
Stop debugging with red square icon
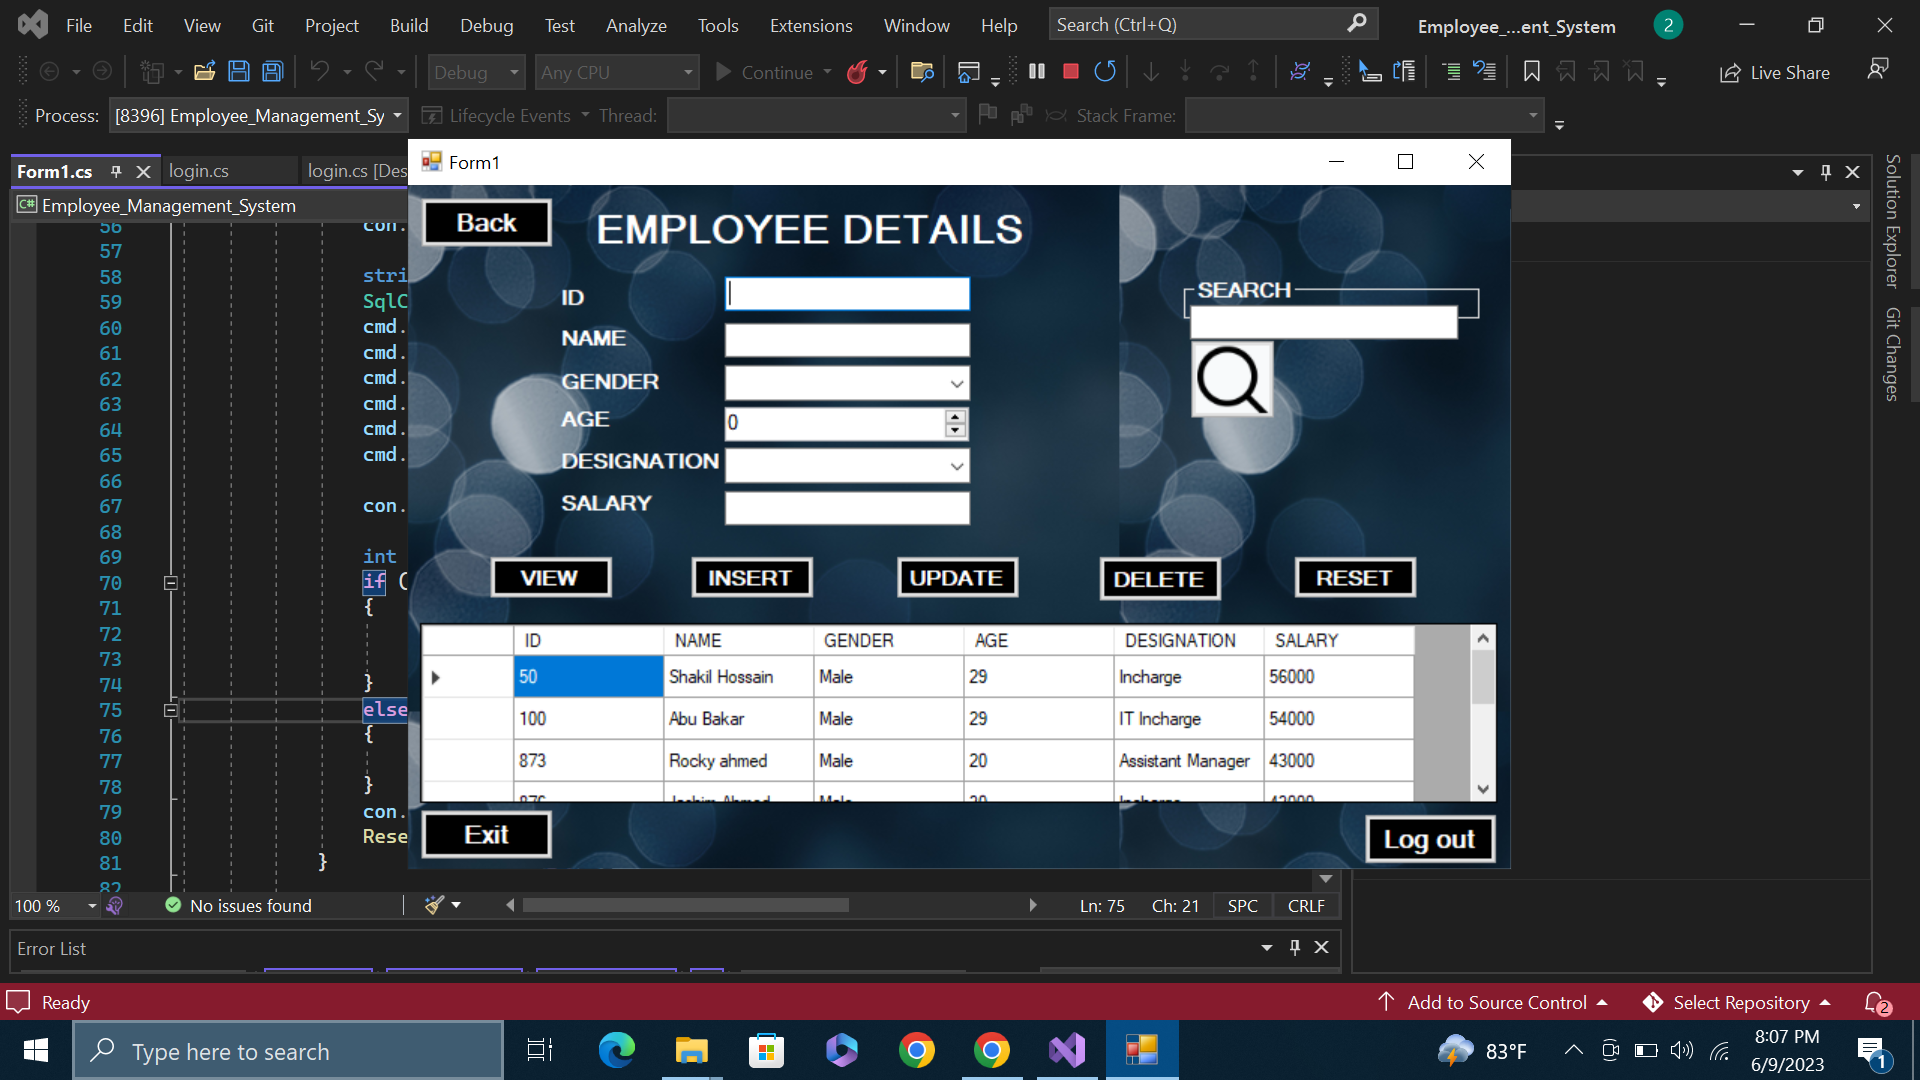pos(1070,72)
